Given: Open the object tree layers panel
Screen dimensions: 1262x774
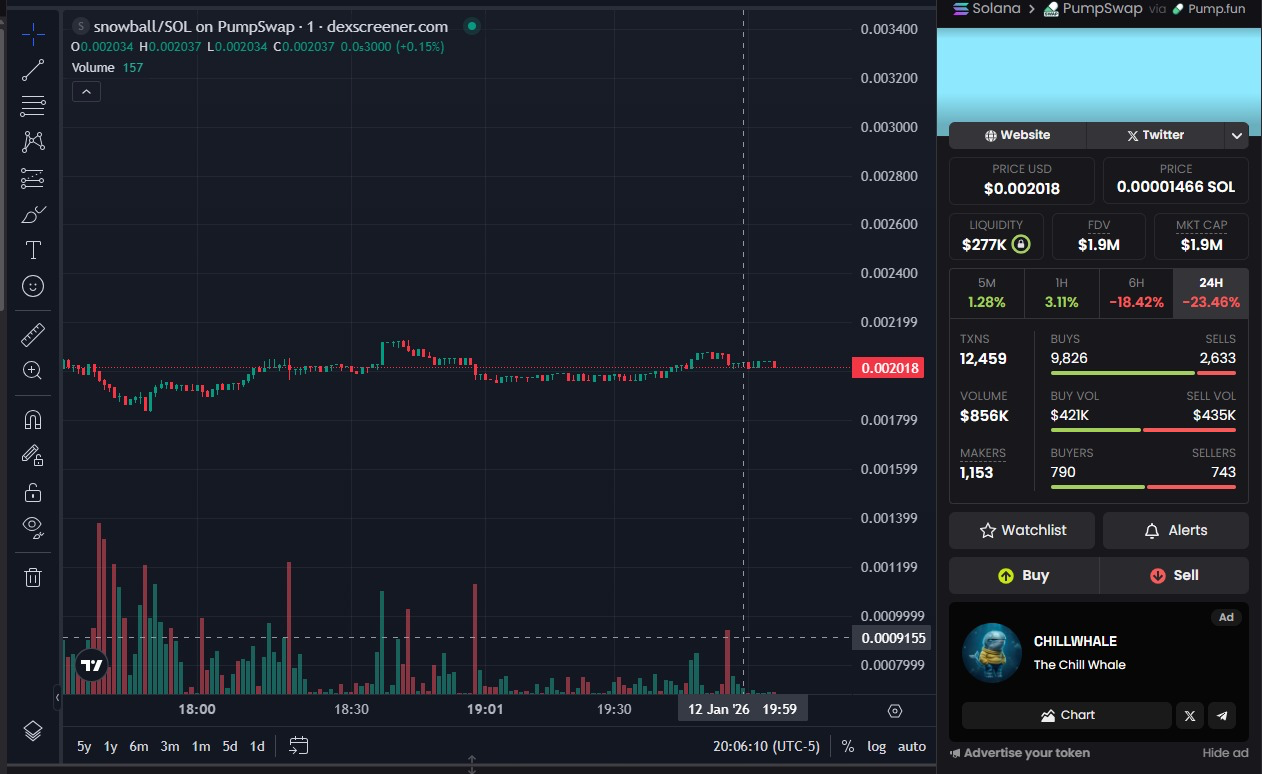Looking at the screenshot, I should 33,731.
